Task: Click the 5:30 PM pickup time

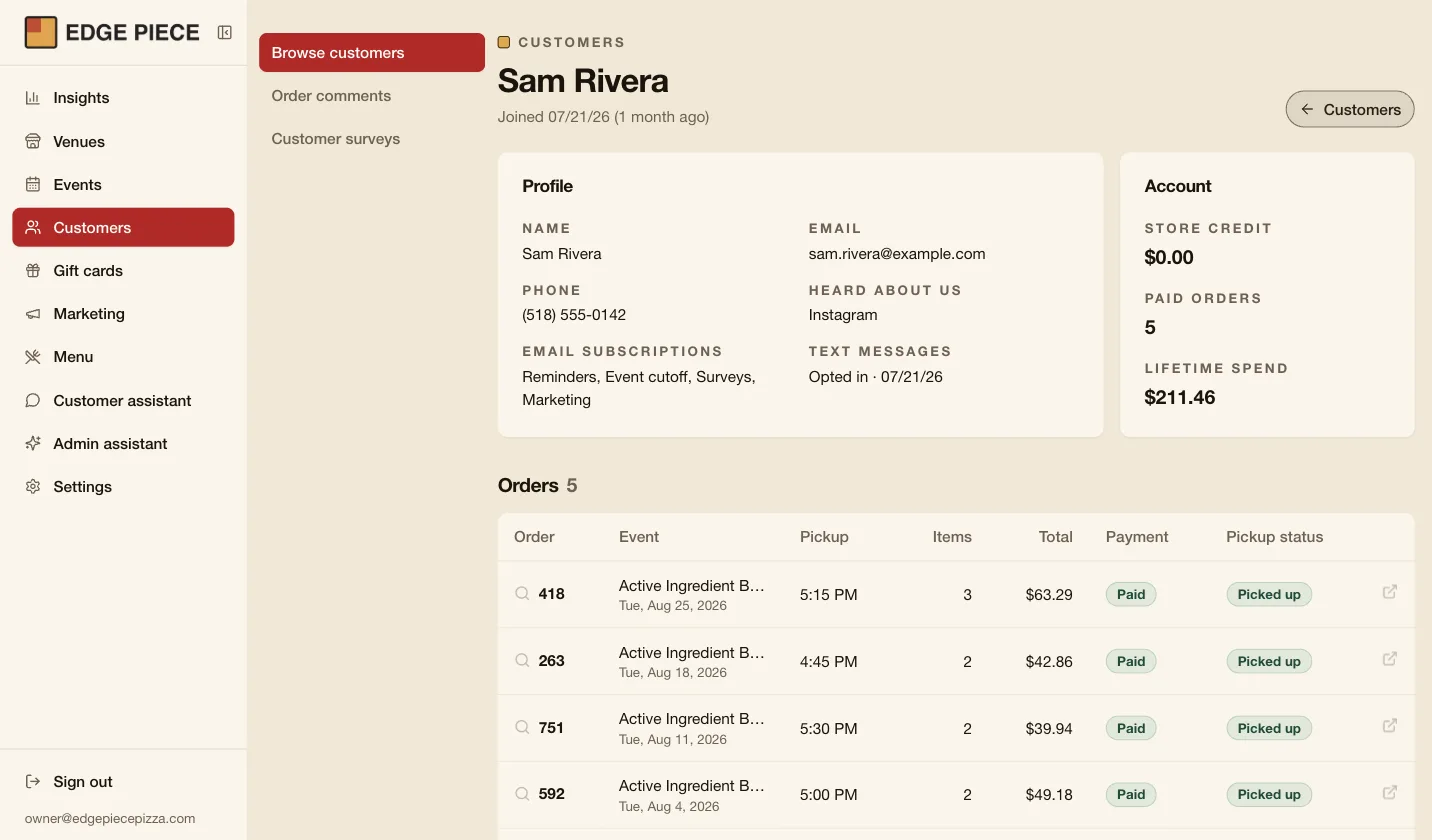Action: click(829, 729)
